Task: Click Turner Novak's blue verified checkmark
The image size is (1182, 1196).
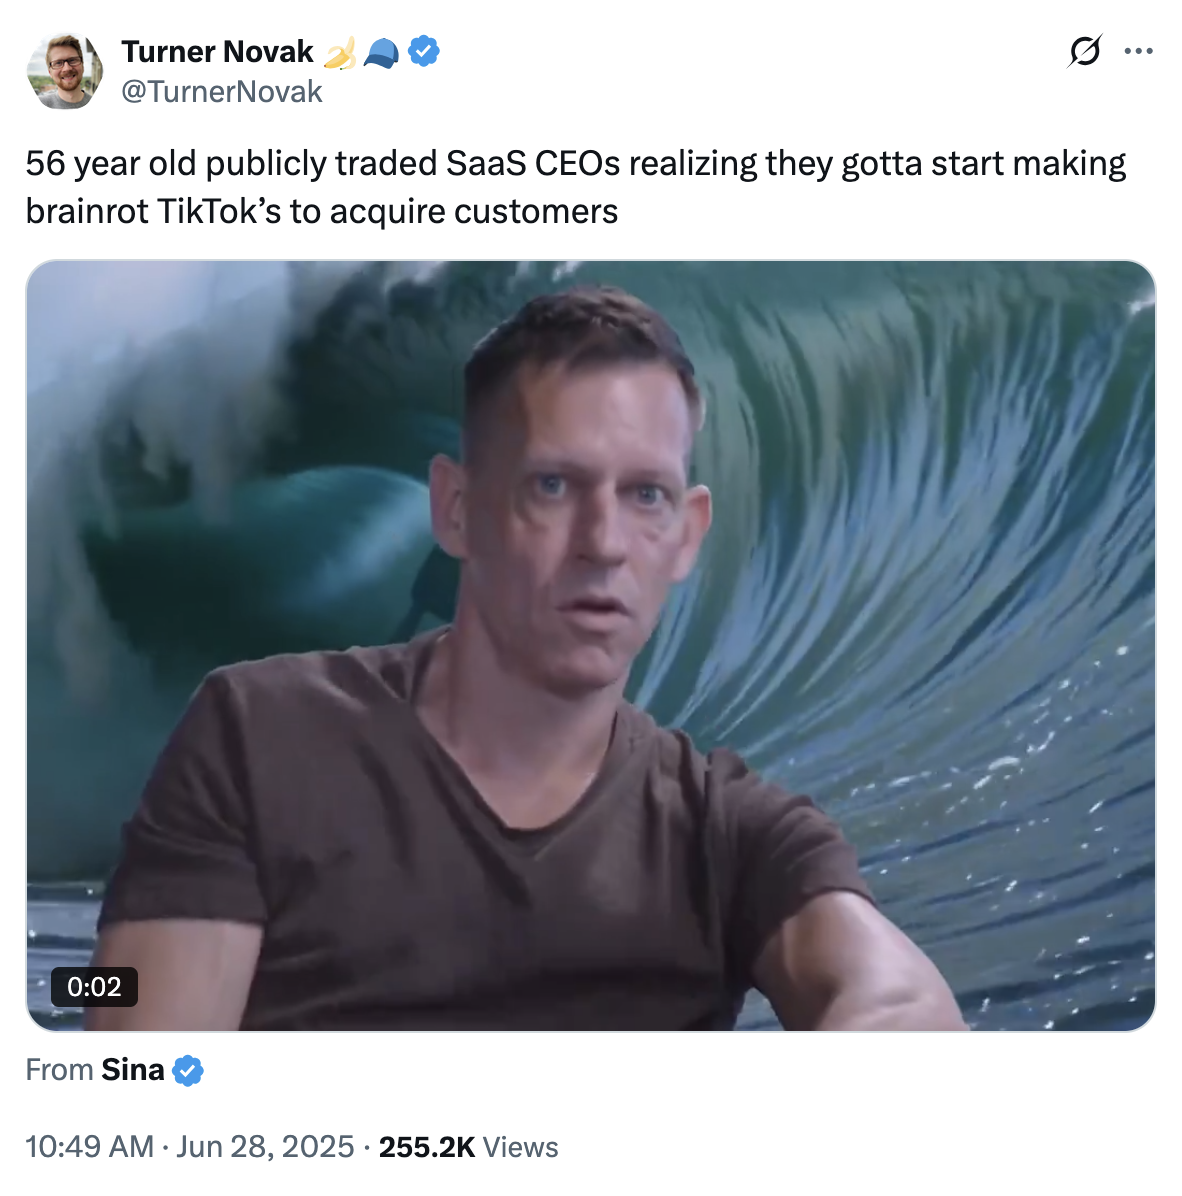Action: (x=424, y=51)
